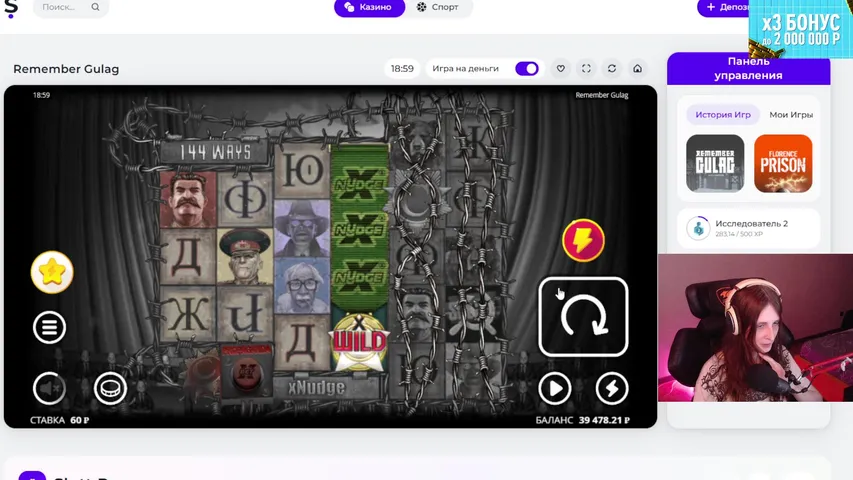Screen dimensions: 853x480
Task: Open the slot hamburger menu
Action: [x=49, y=327]
